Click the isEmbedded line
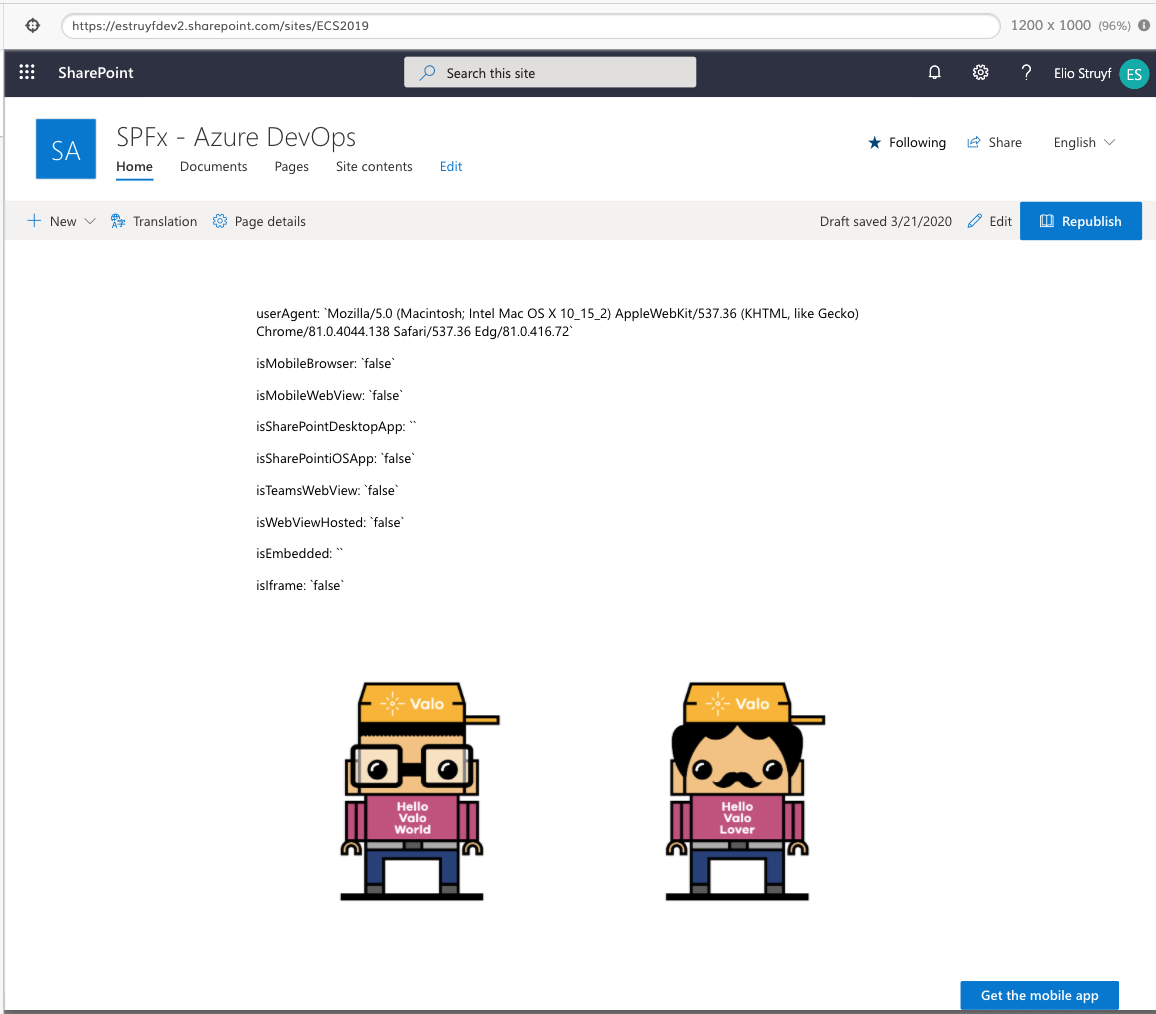Image resolution: width=1156 pixels, height=1014 pixels. (x=300, y=553)
